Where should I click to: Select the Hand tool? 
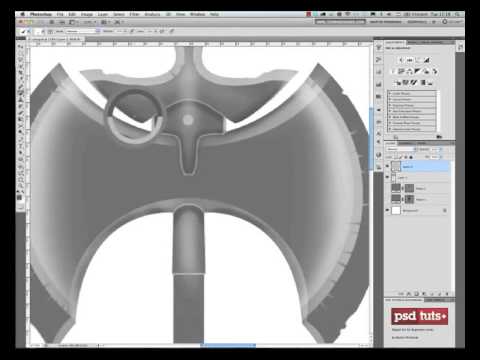pyautogui.click(x=21, y=179)
